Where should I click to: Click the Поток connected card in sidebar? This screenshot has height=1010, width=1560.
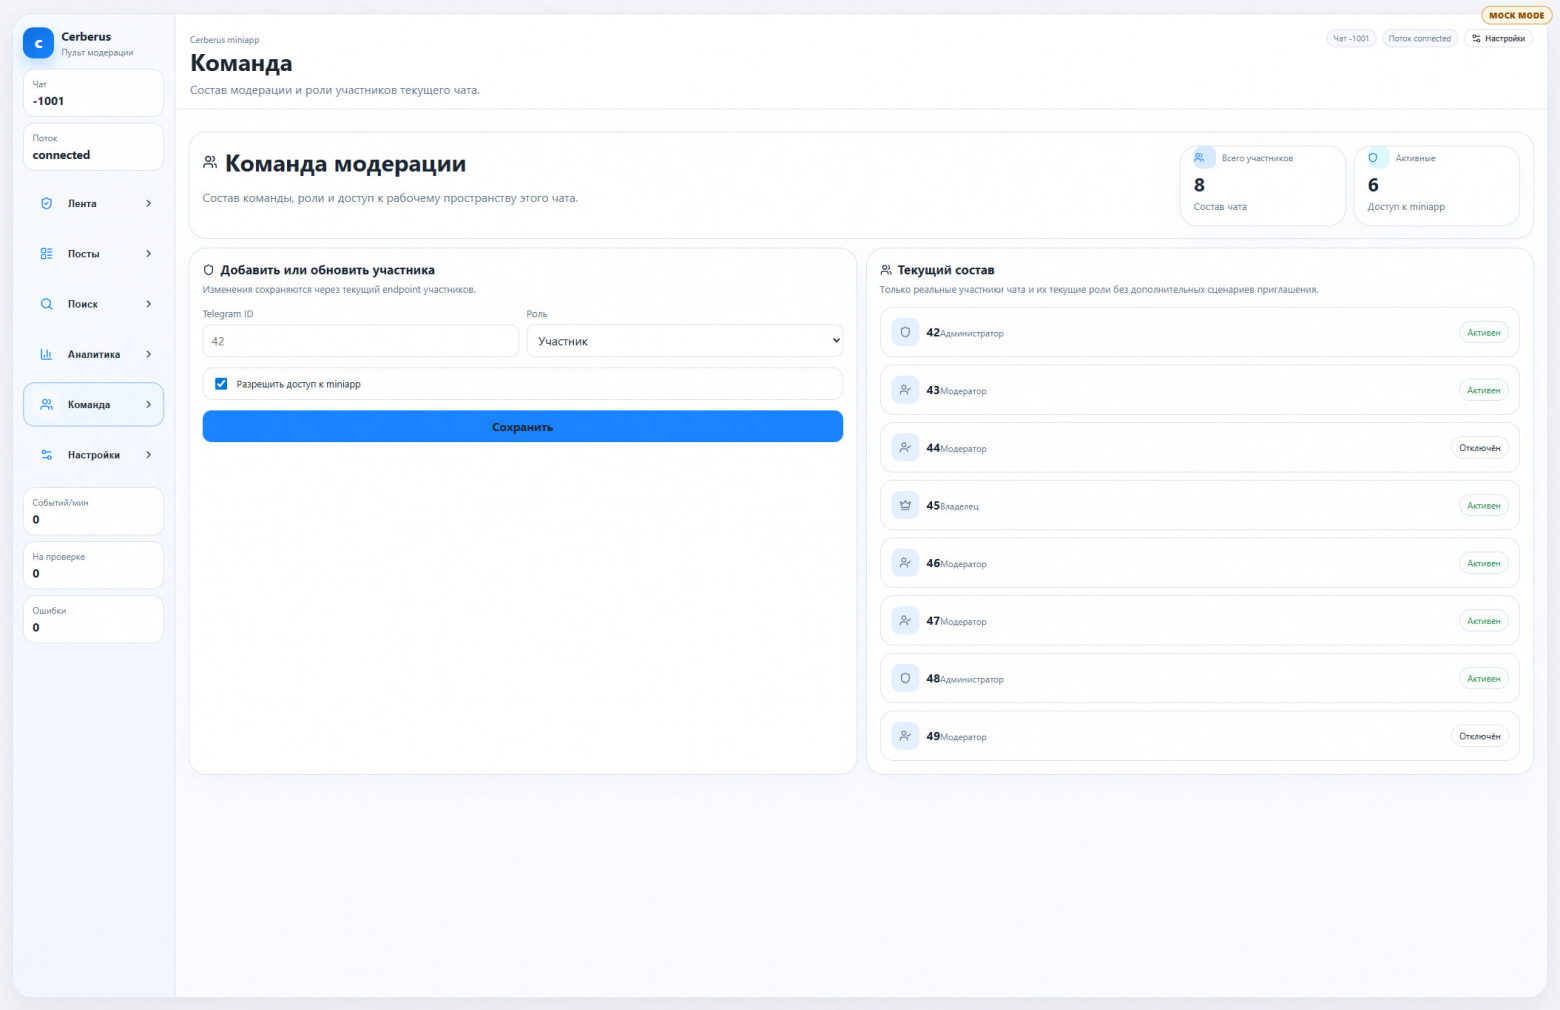coord(93,147)
